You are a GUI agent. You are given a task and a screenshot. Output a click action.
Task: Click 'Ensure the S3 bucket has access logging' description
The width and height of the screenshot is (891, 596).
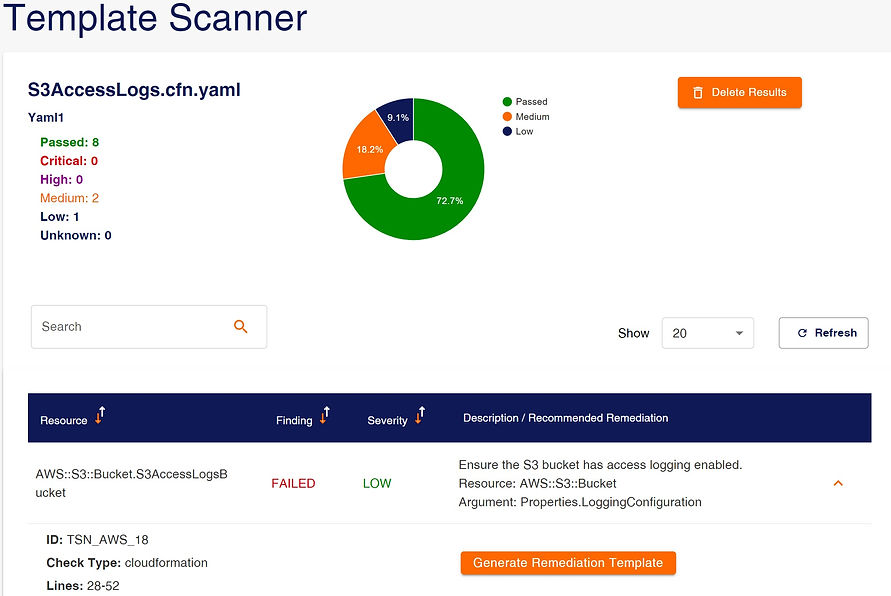600,465
